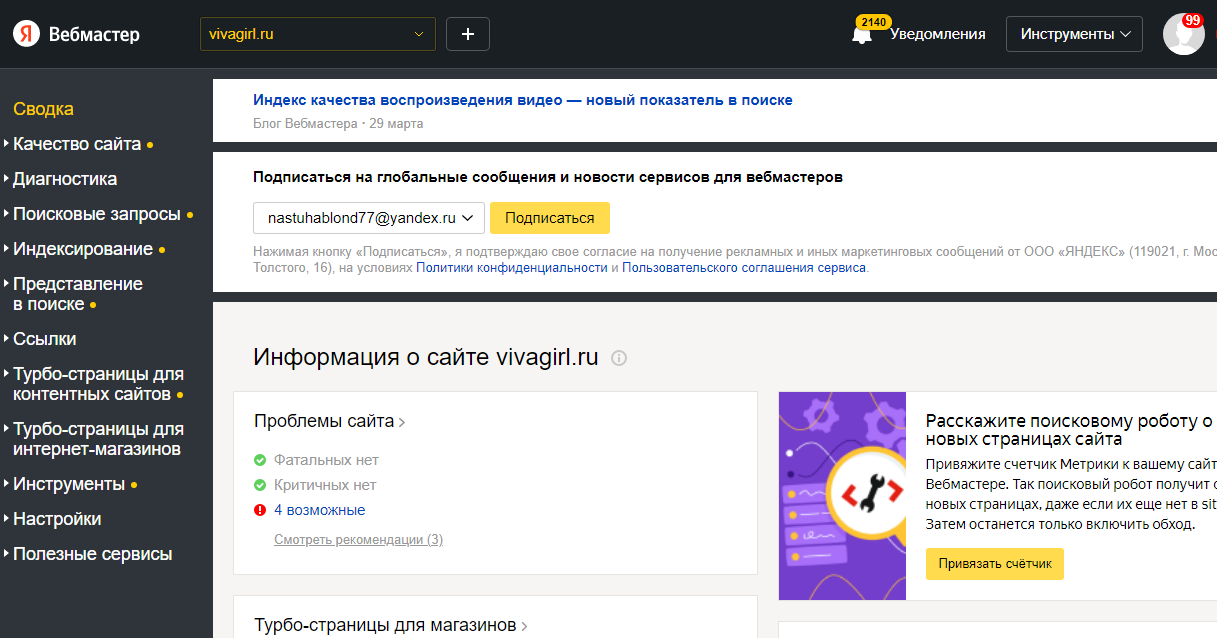Screen dimensions: 1217x638
Task: Open Настройки in the sidebar
Action: click(x=57, y=519)
